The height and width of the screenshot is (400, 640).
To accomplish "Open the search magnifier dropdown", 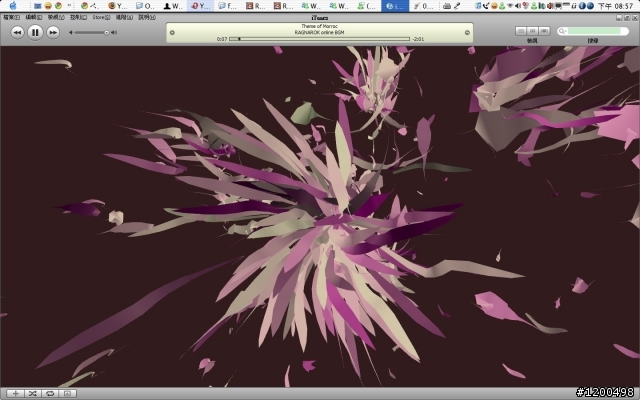I will point(562,31).
